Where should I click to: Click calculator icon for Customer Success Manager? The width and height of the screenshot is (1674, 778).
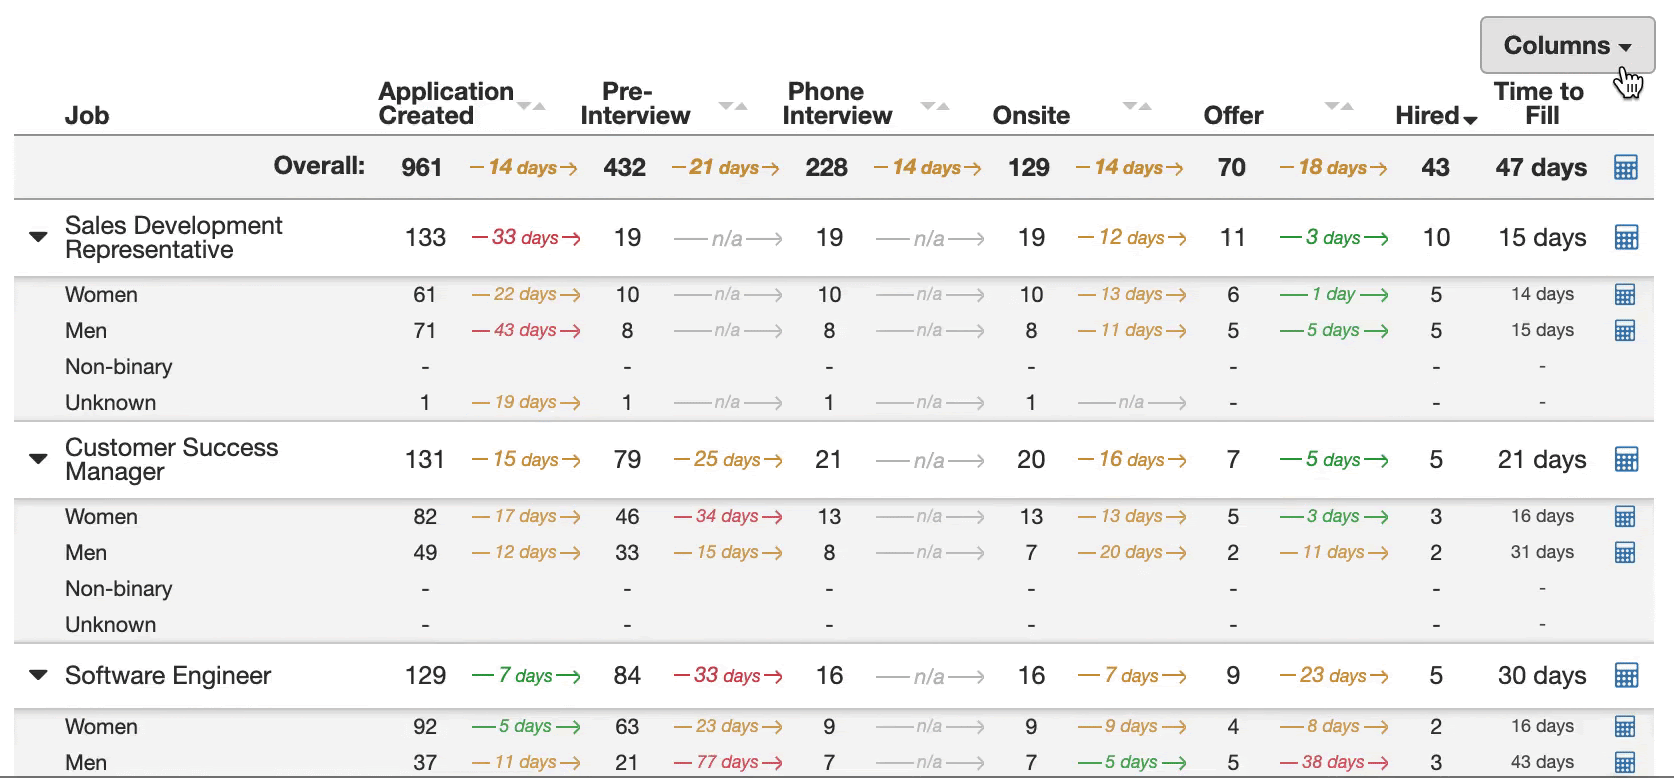(x=1626, y=460)
